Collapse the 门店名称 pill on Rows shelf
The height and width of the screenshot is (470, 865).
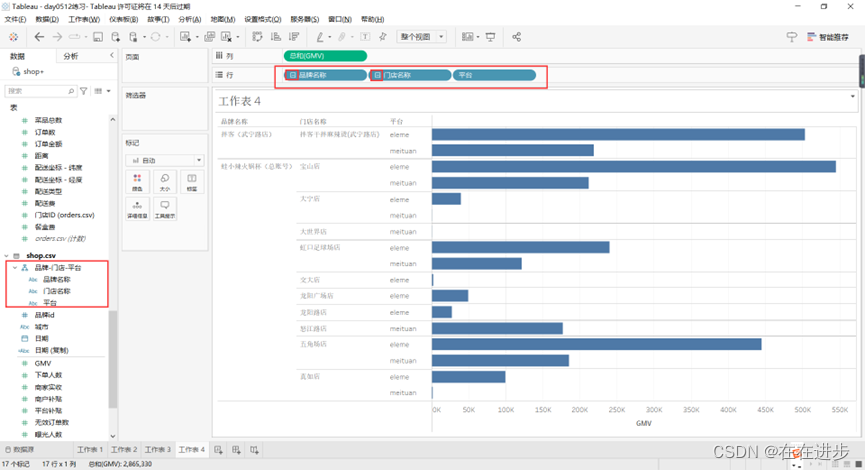point(377,75)
